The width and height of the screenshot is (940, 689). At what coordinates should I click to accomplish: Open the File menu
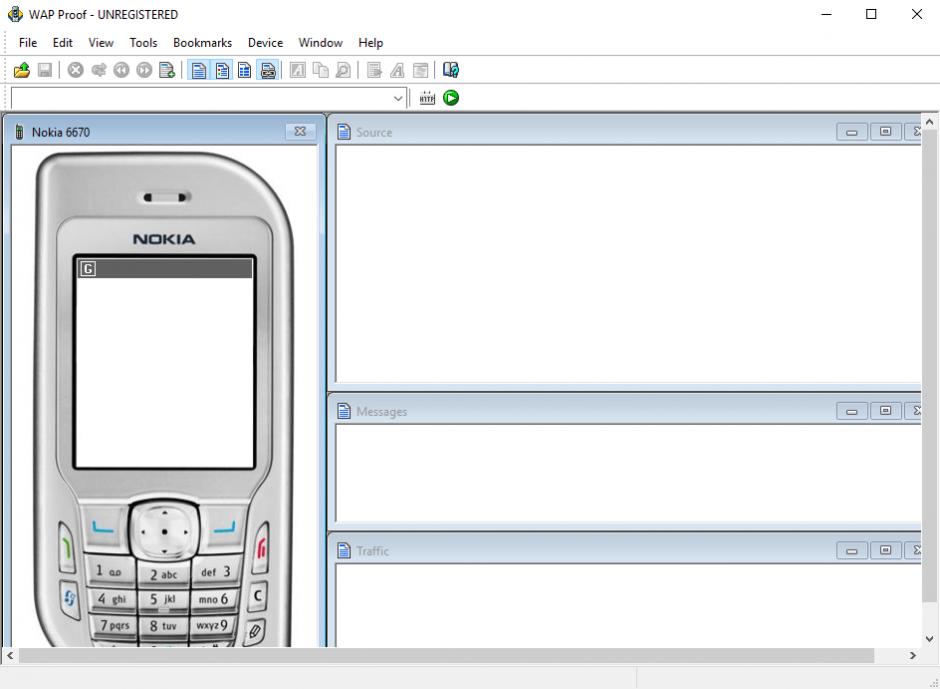28,43
